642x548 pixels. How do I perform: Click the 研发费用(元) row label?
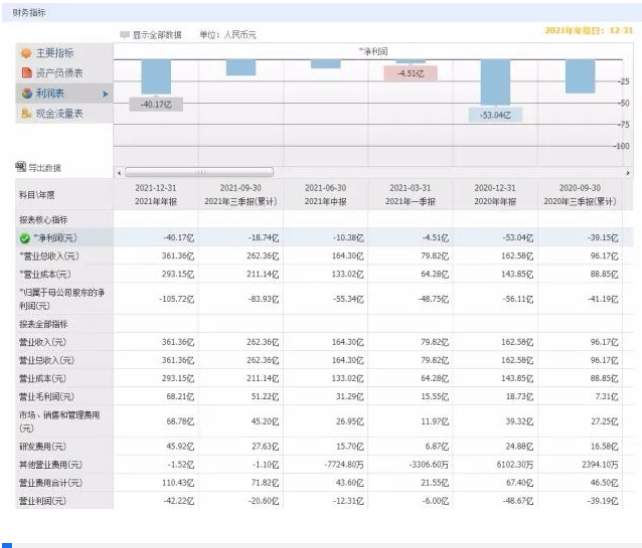45,445
